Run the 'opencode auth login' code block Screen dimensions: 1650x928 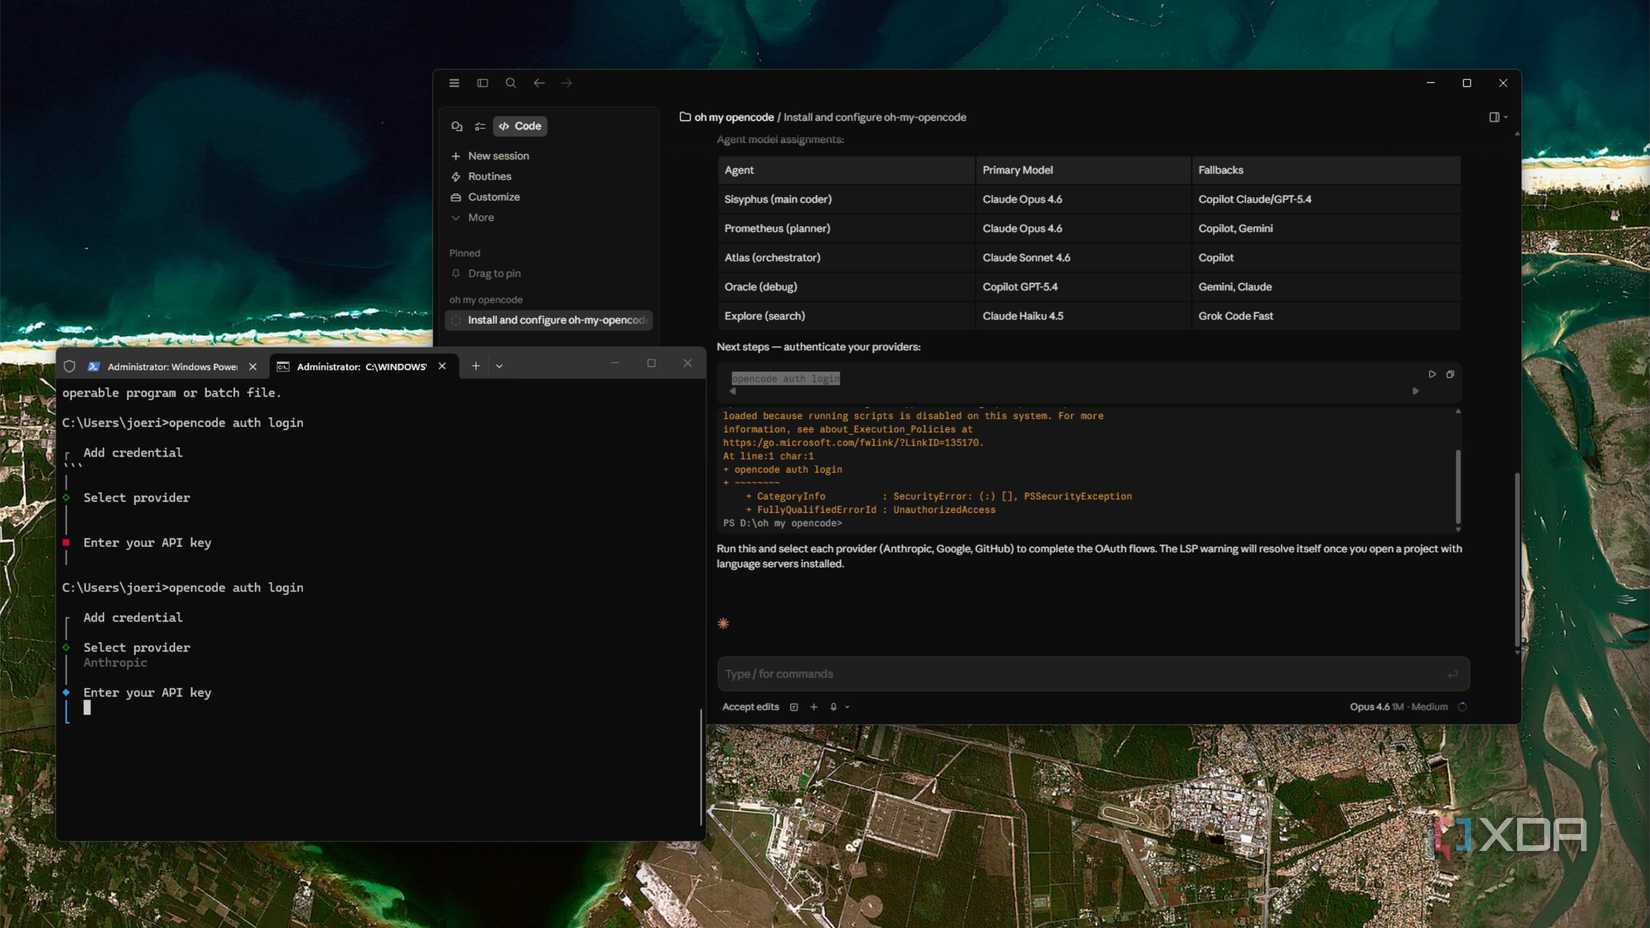click(1432, 374)
